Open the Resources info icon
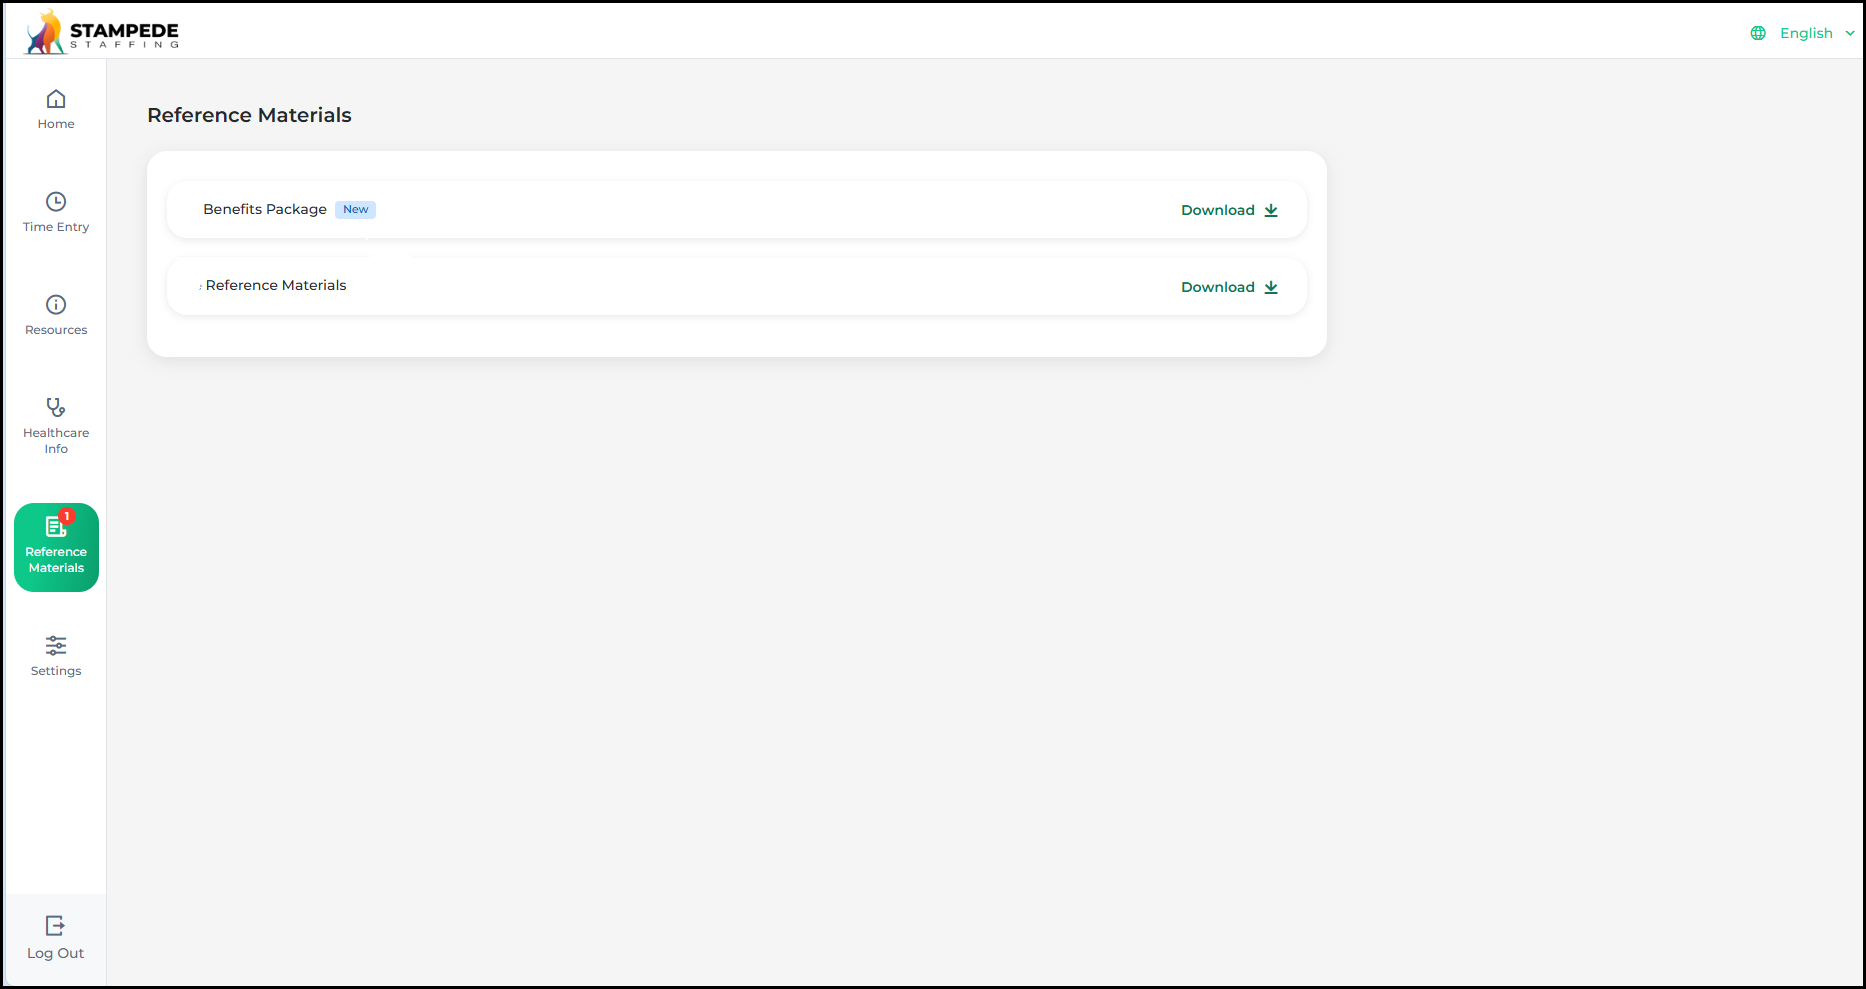This screenshot has height=989, width=1866. tap(56, 304)
